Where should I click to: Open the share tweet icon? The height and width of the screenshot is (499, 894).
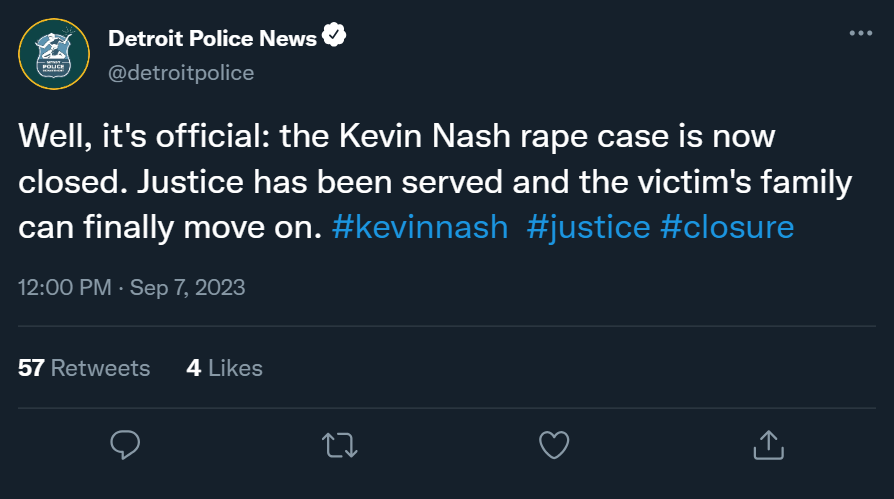point(767,443)
